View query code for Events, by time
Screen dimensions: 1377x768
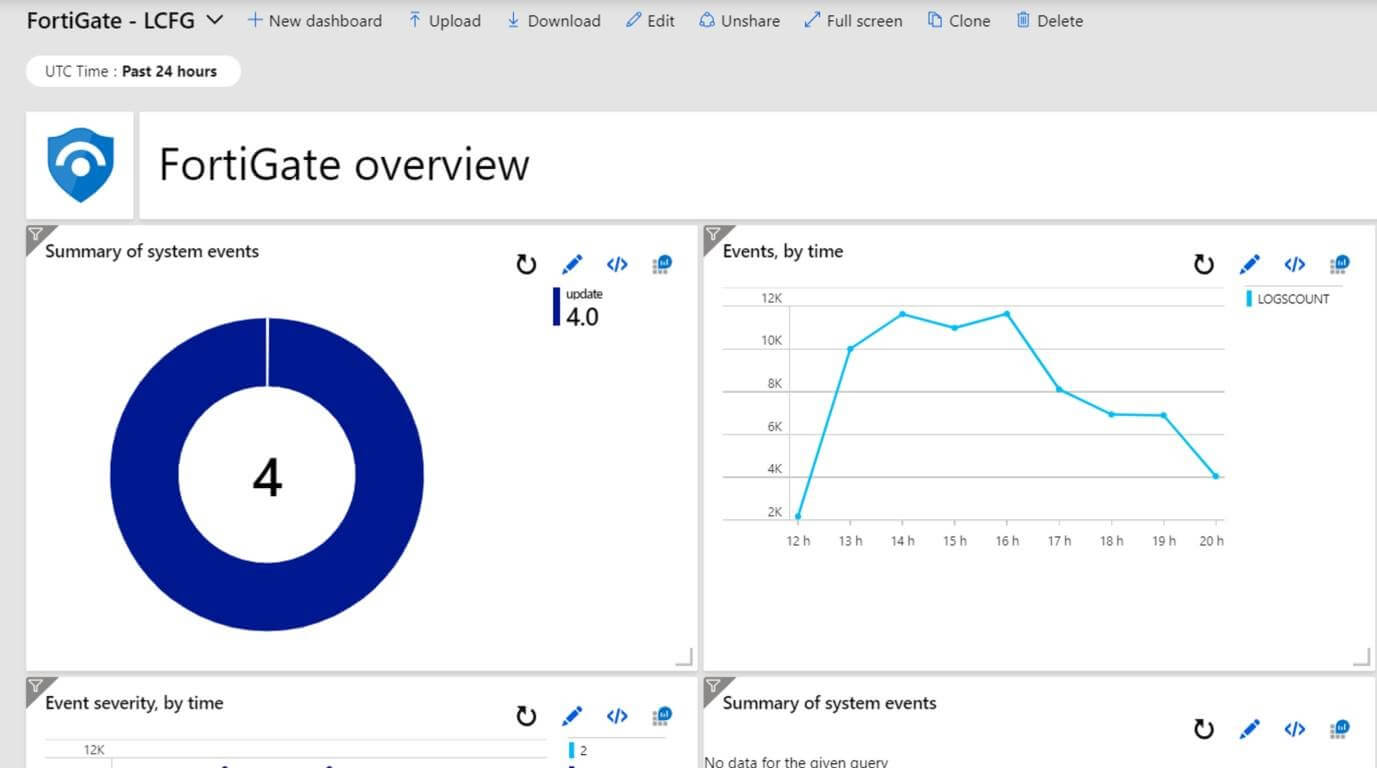click(x=1295, y=265)
